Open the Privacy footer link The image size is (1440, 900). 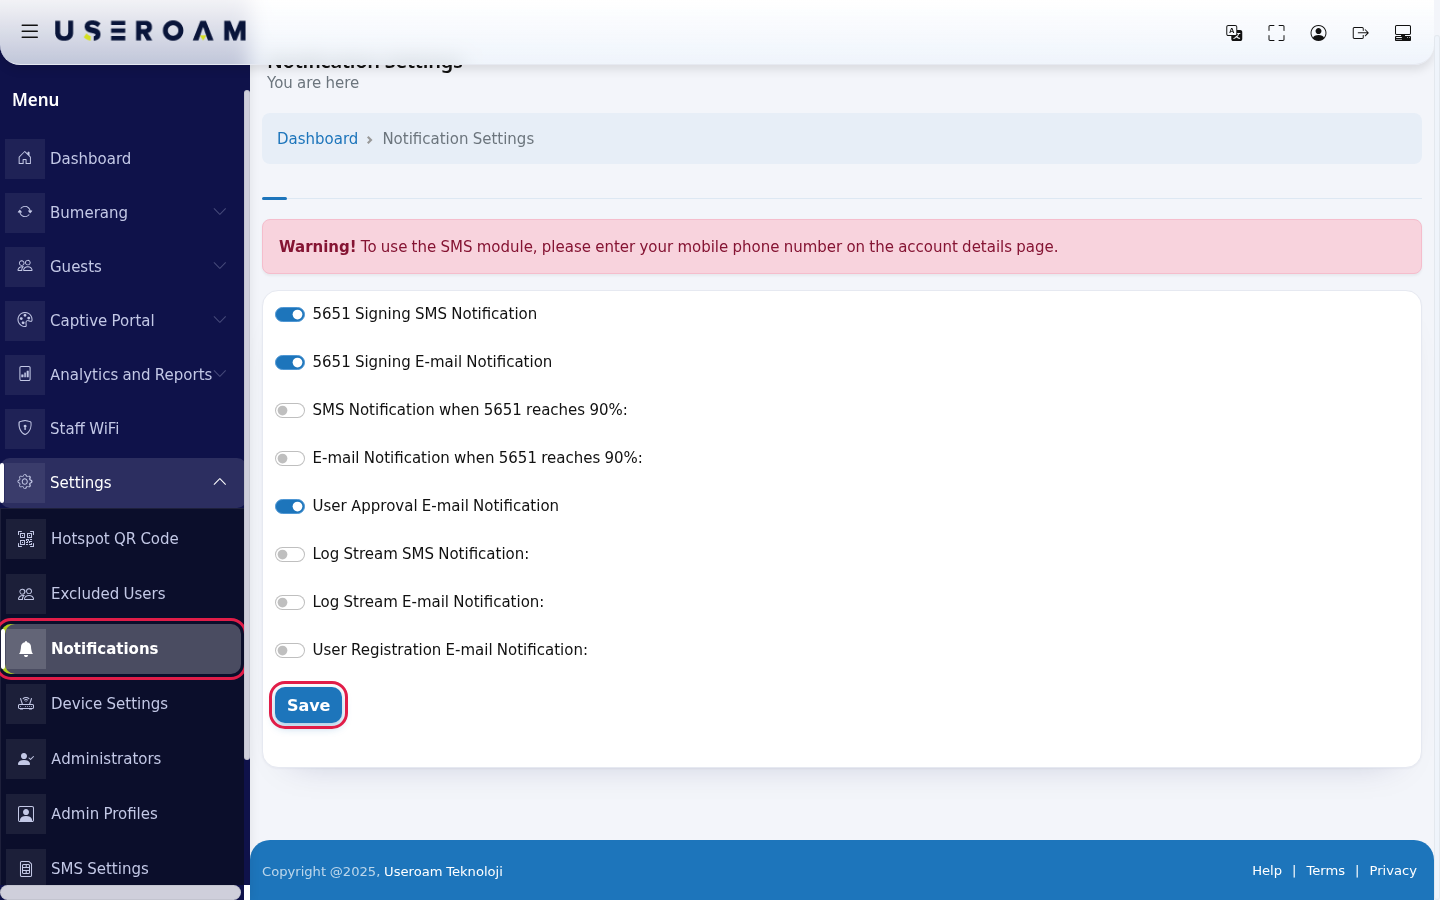[x=1392, y=870]
